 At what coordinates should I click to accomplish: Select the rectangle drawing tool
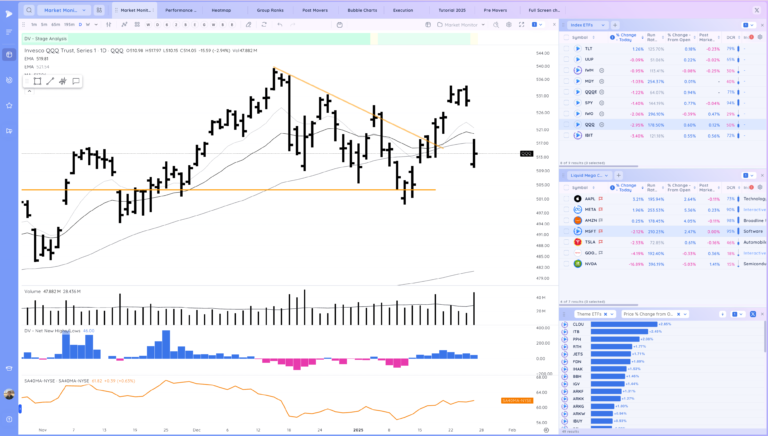point(36,81)
